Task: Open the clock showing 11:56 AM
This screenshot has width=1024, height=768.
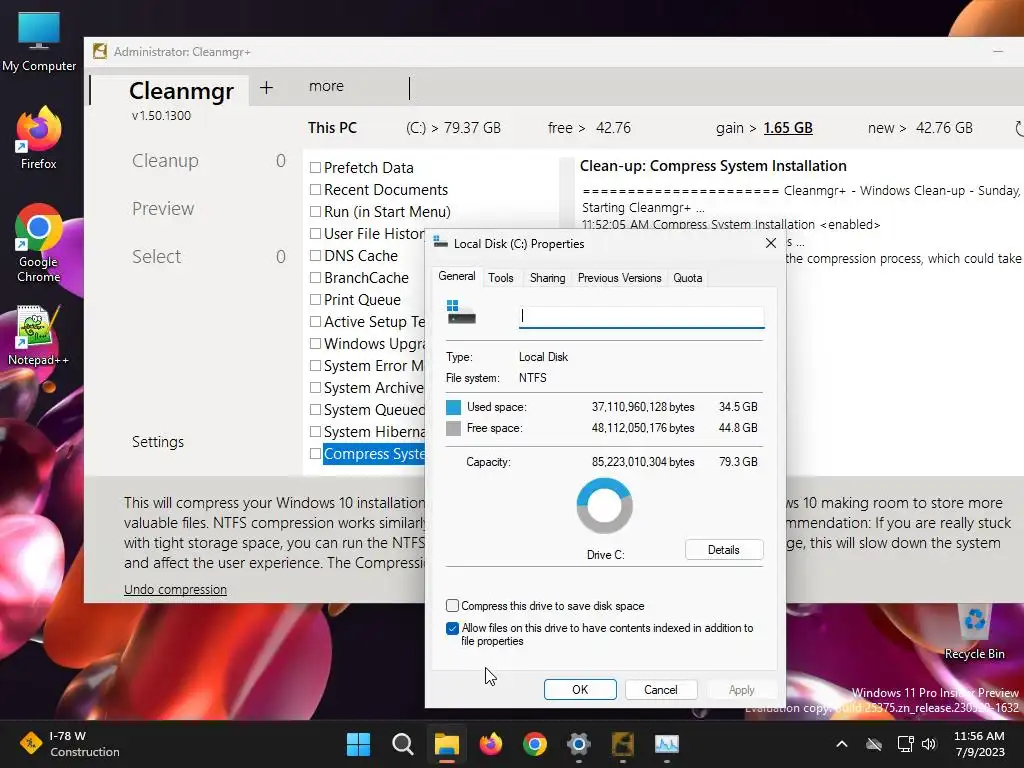Action: tap(979, 744)
